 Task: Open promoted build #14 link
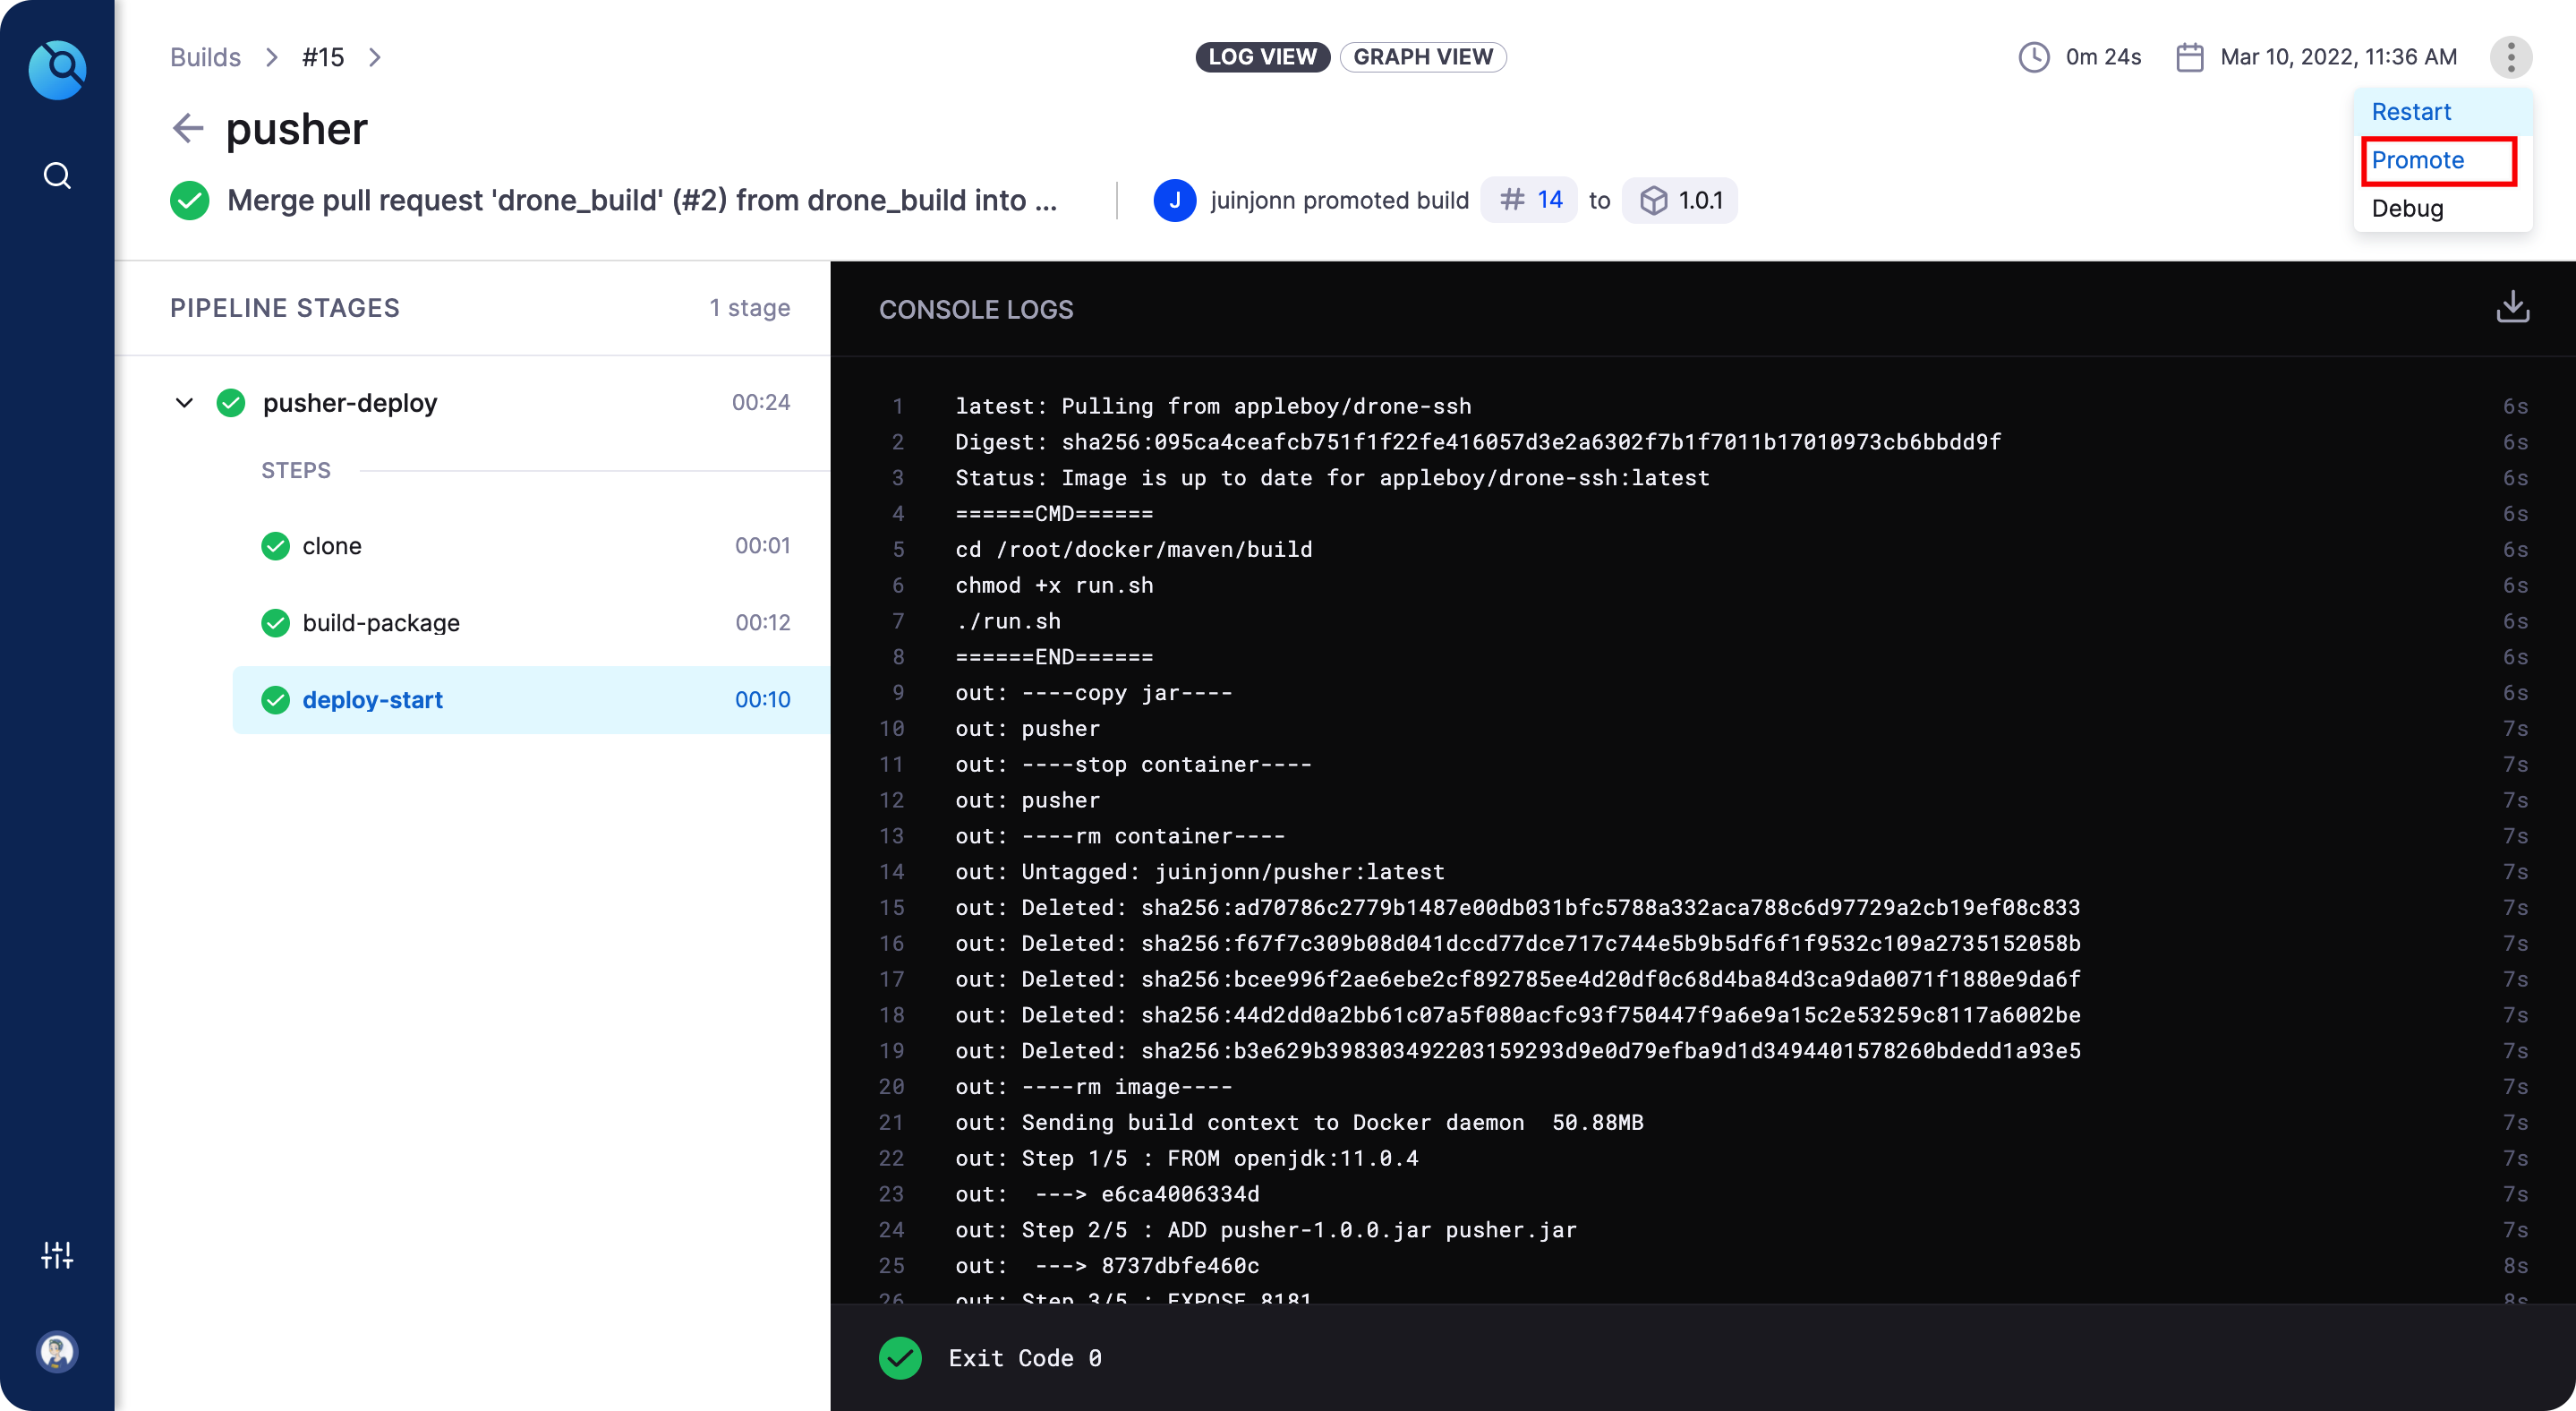coord(1528,200)
